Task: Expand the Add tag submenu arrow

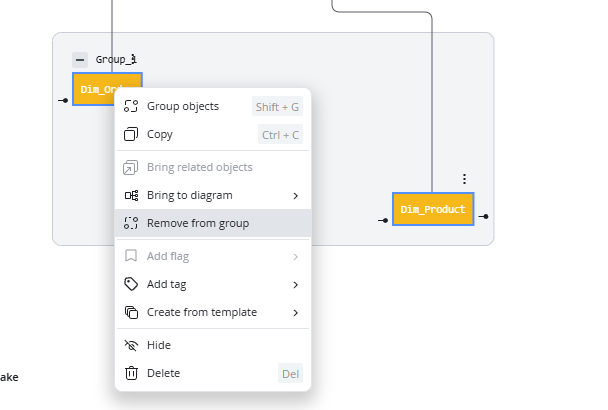Action: pos(295,285)
